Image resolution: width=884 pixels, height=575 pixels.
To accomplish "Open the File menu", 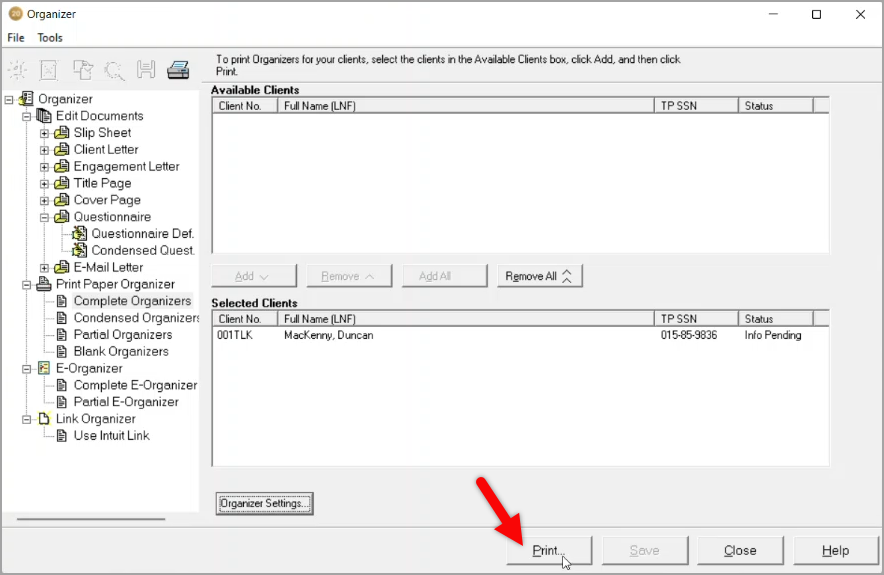I will [16, 38].
